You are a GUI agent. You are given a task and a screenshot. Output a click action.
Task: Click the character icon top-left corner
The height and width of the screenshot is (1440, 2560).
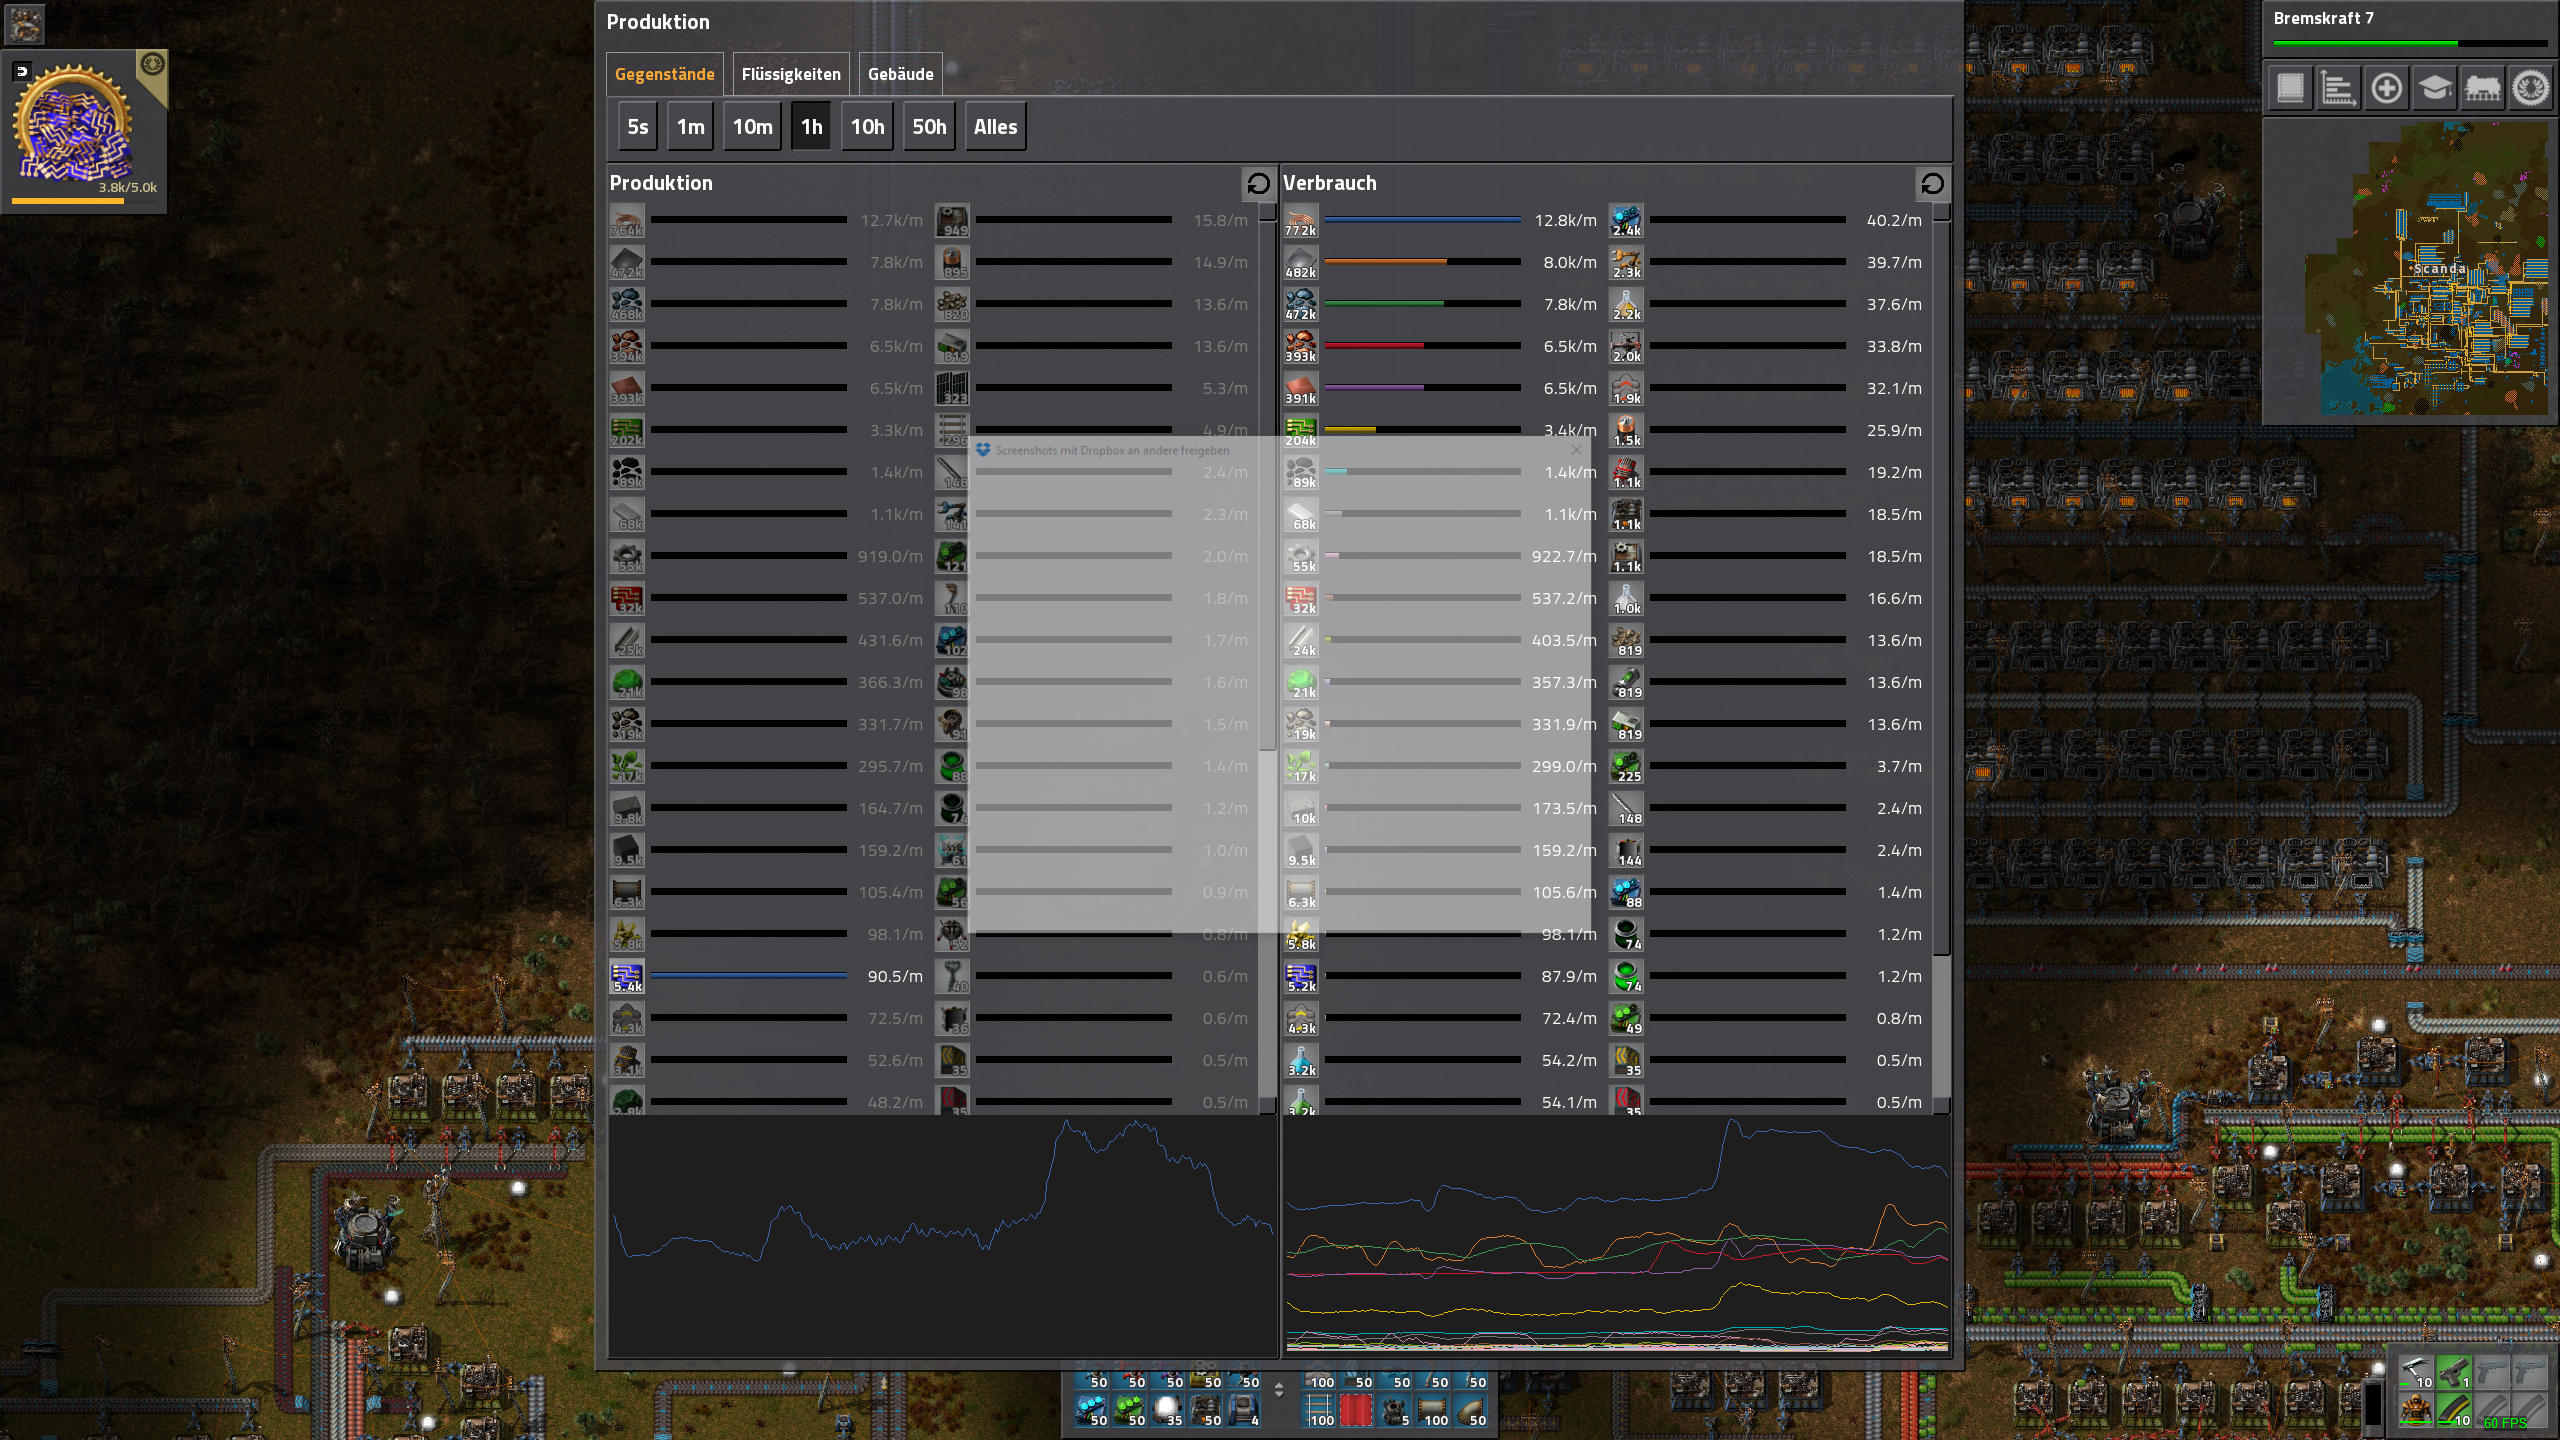[x=25, y=24]
